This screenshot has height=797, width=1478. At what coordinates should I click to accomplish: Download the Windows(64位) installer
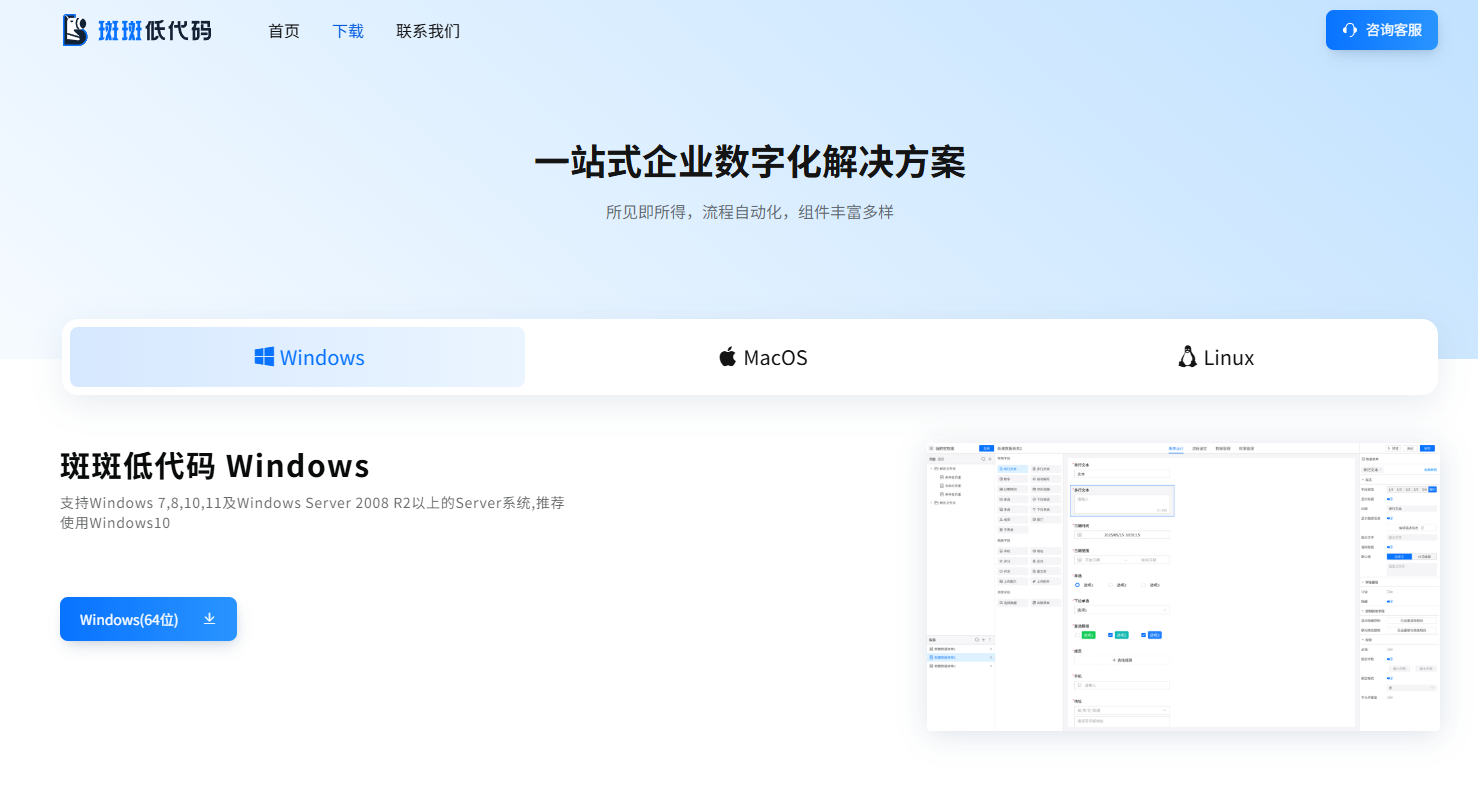[148, 619]
